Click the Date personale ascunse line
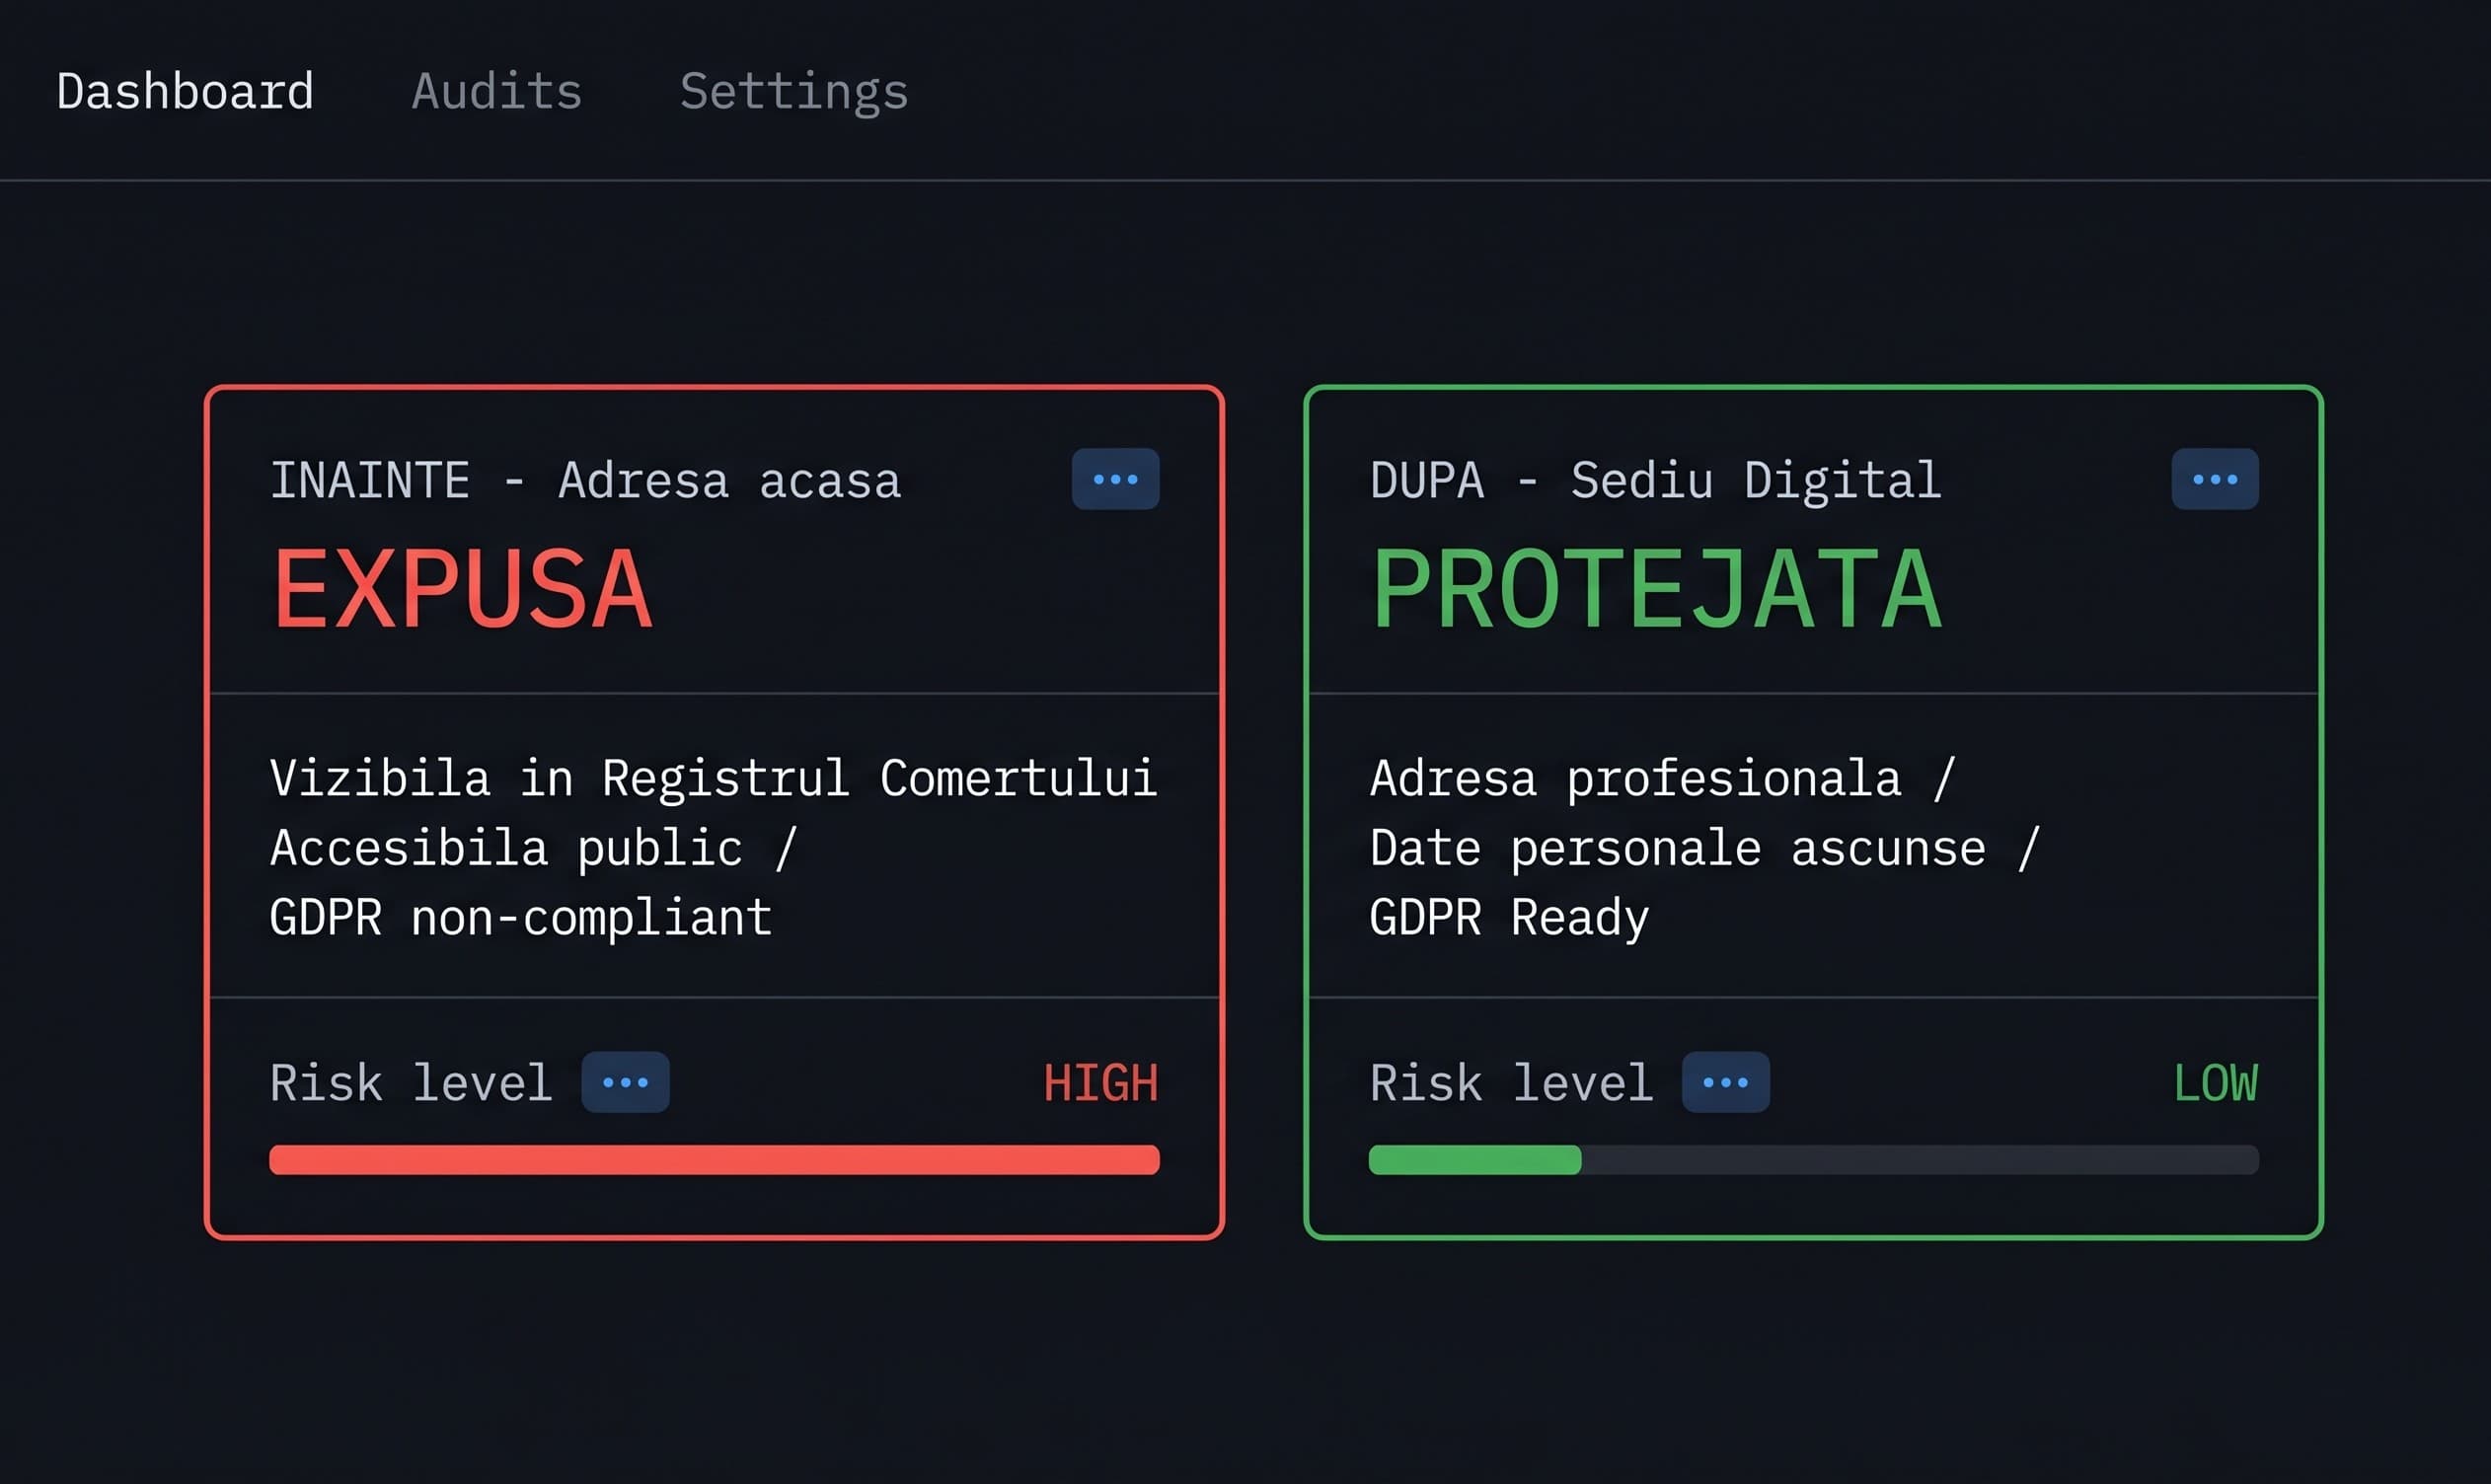 [1704, 848]
